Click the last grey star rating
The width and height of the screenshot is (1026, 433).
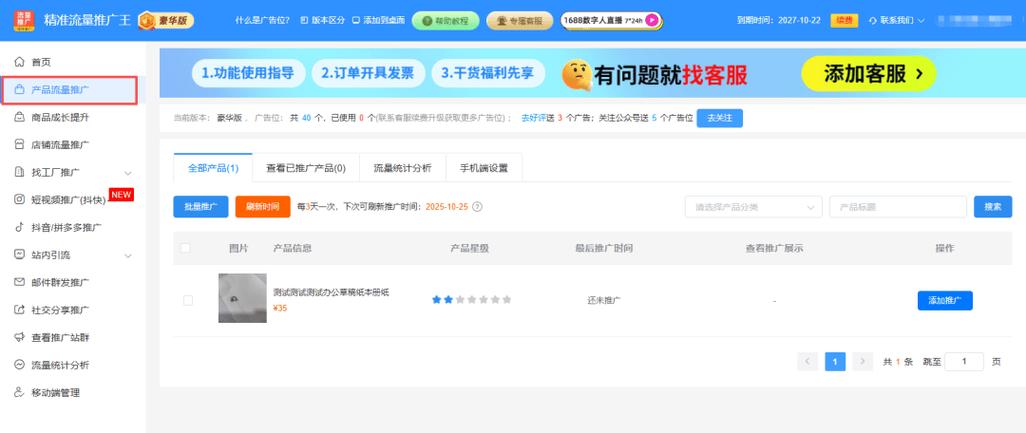[506, 300]
